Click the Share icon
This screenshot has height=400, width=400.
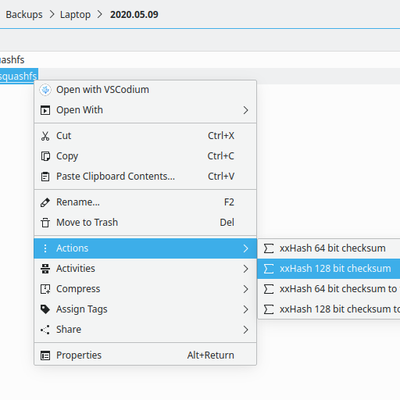pos(45,330)
